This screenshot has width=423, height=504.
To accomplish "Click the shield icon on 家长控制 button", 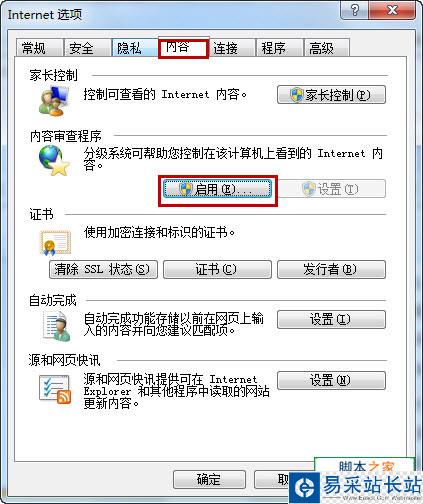I will pyautogui.click(x=296, y=95).
